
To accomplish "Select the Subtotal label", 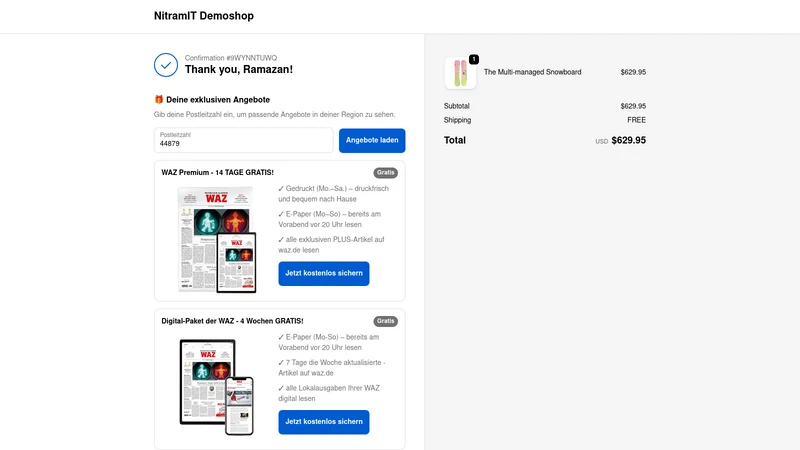I will (457, 106).
